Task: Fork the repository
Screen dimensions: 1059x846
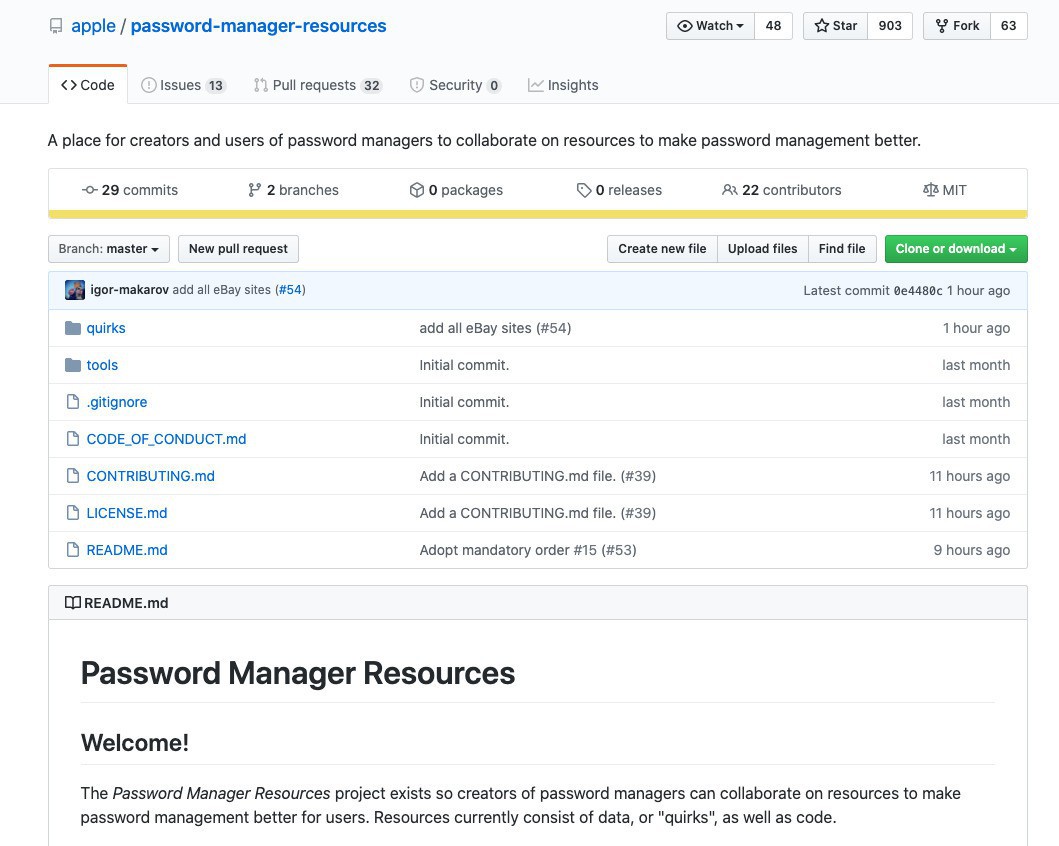Action: 956,26
